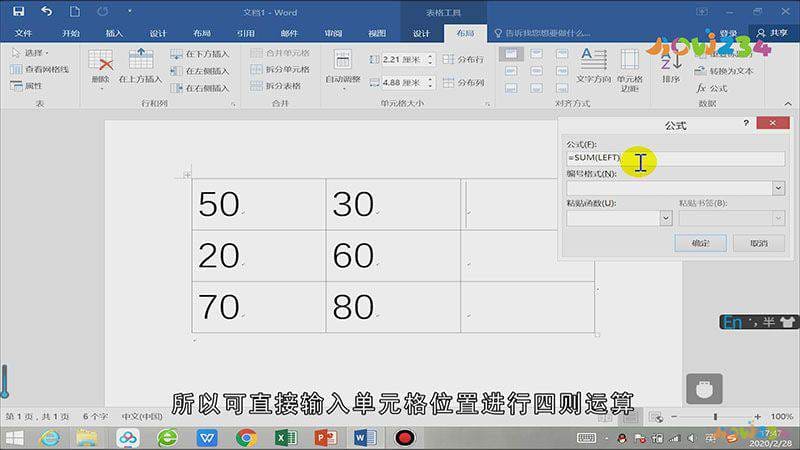Click the fx 公式 formula button
The height and width of the screenshot is (450, 800).
712,88
